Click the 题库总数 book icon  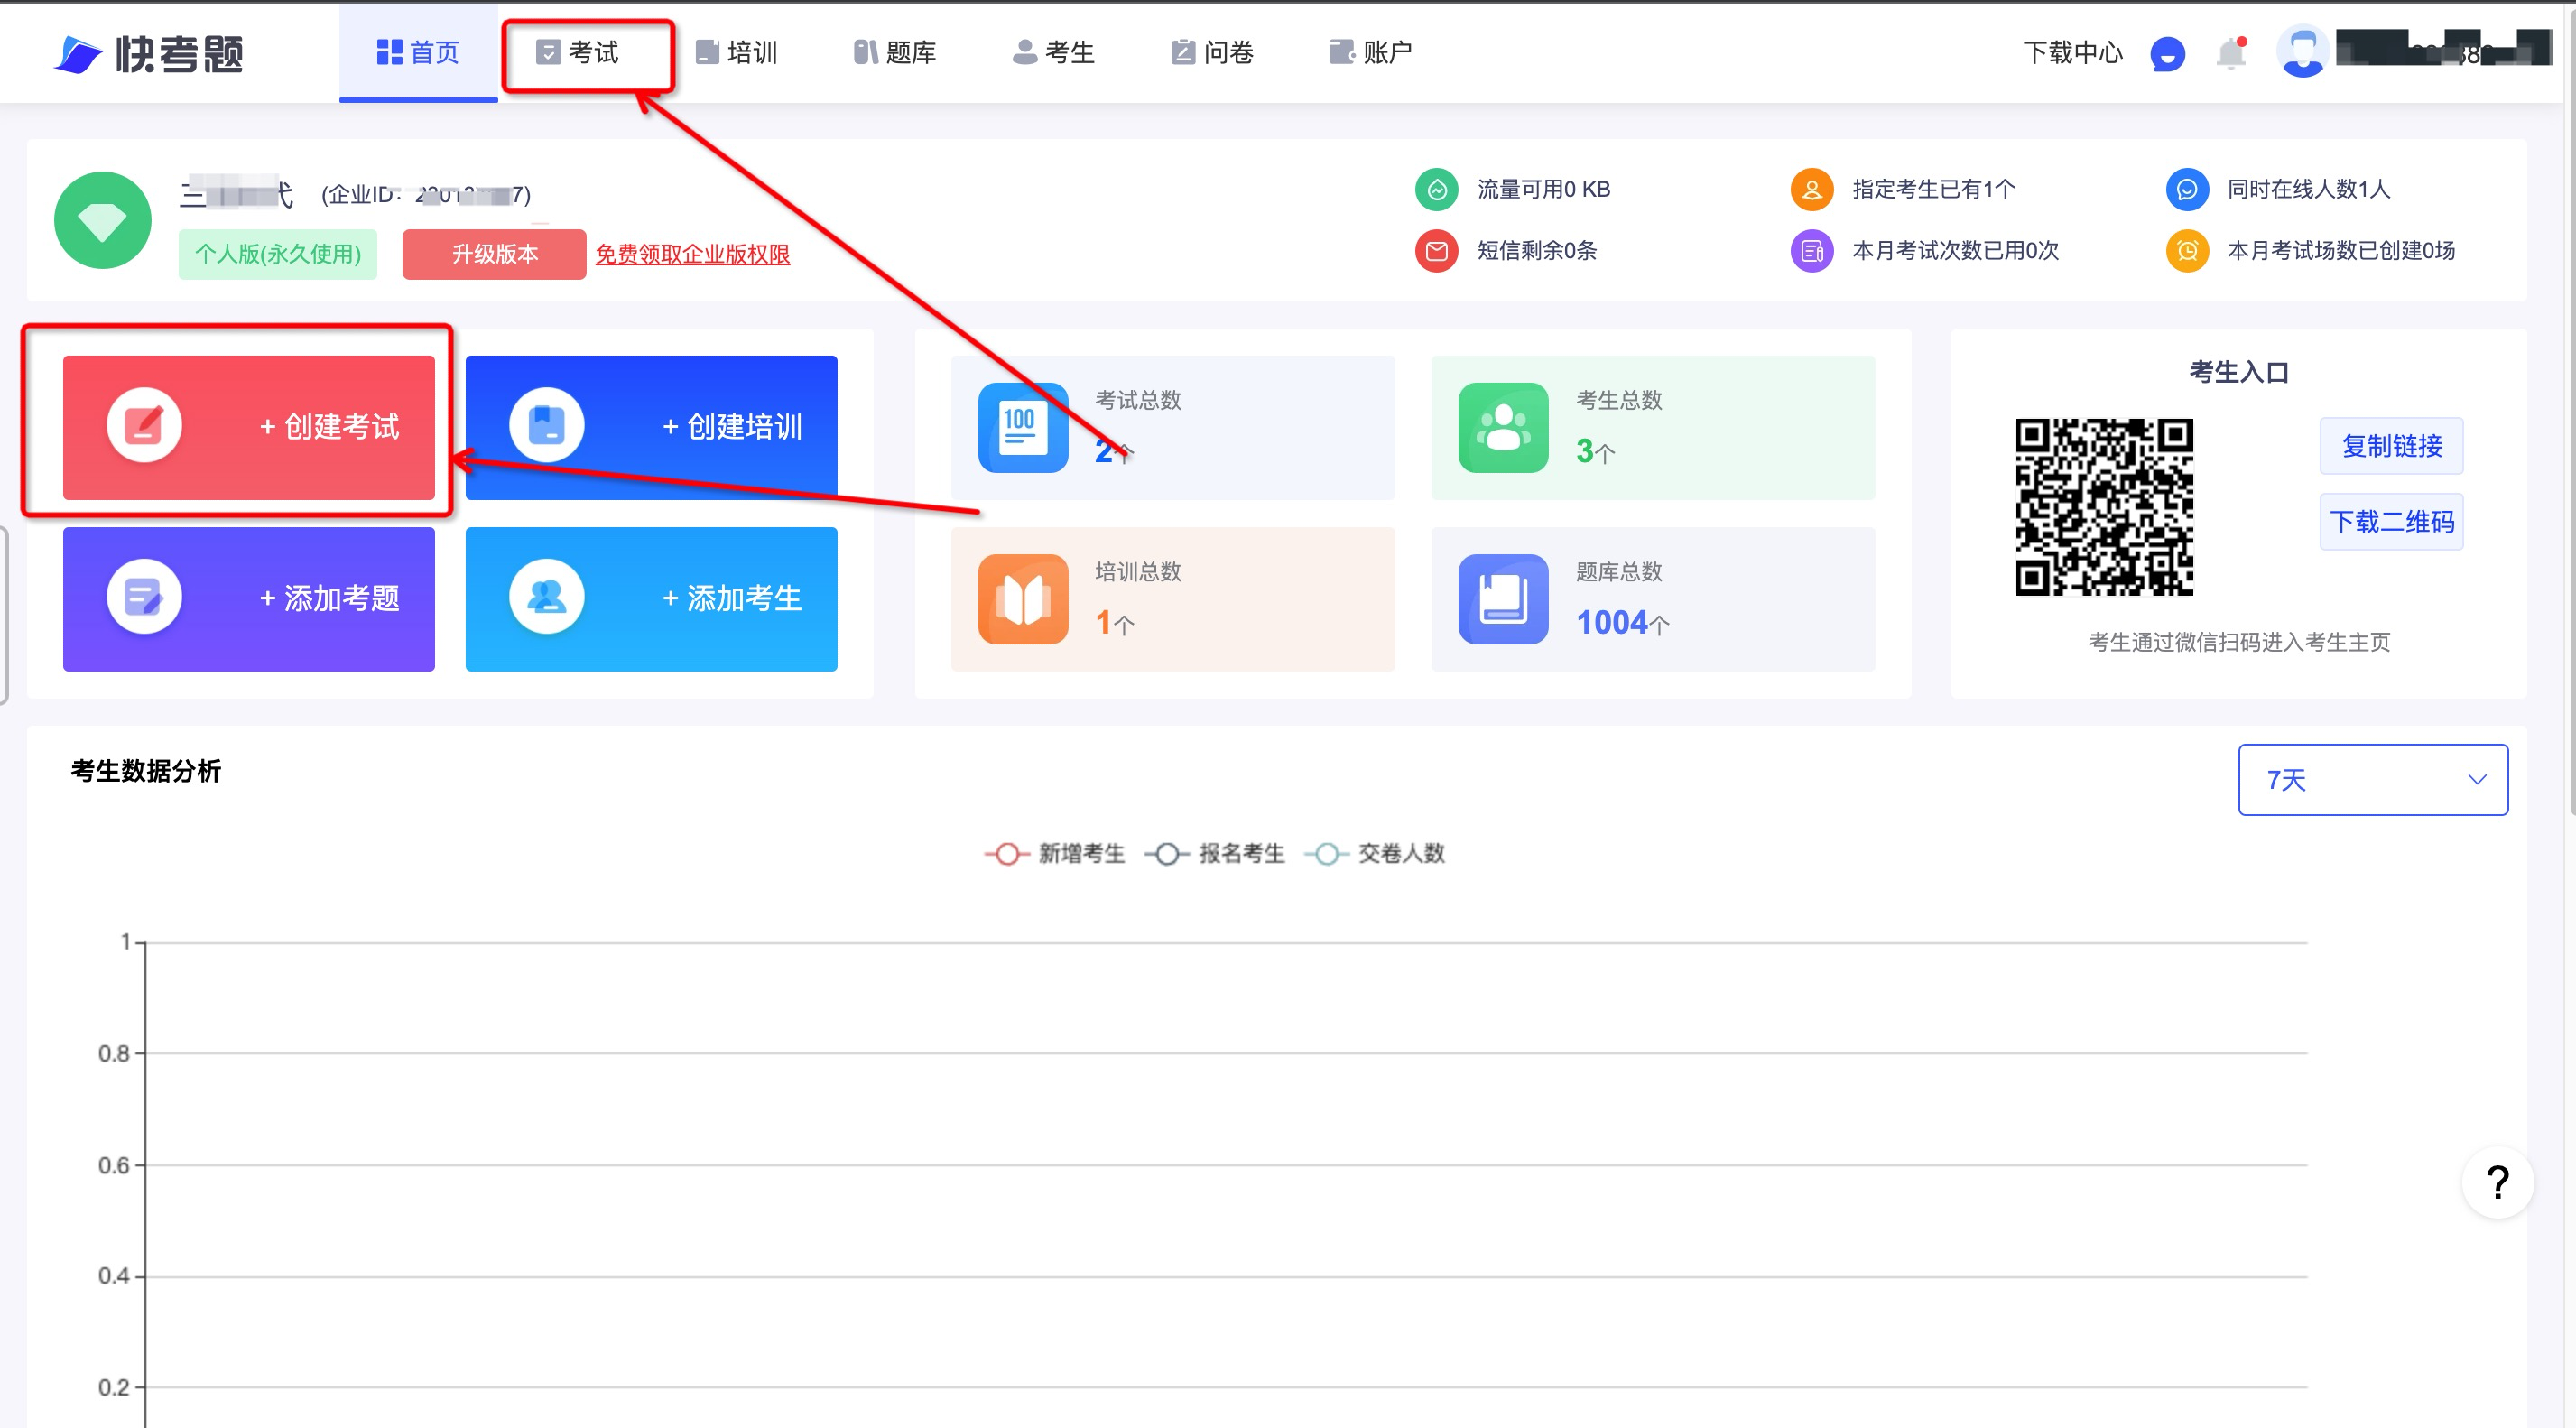pos(1502,598)
